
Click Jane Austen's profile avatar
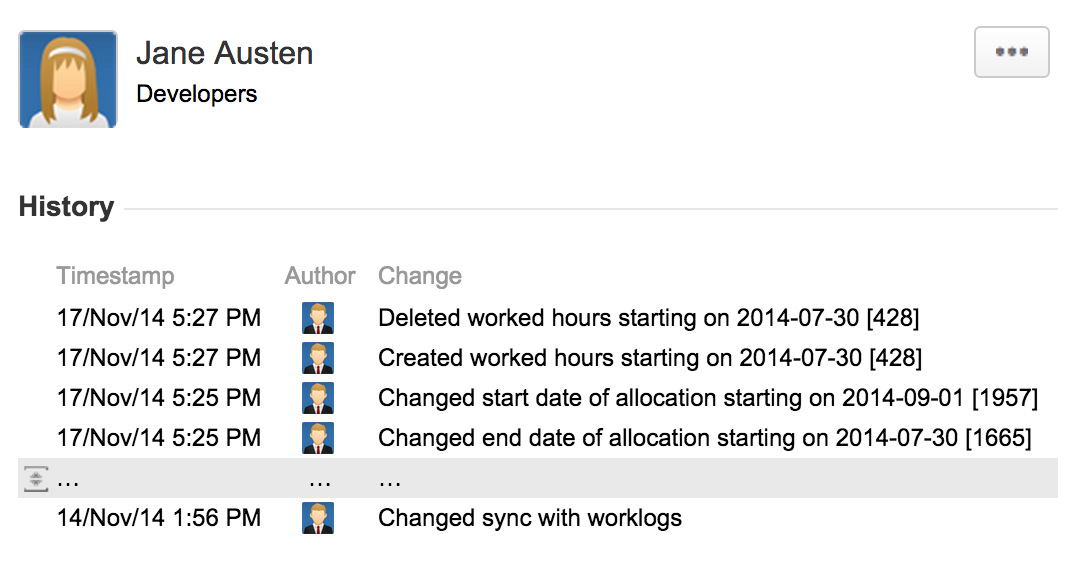68,79
